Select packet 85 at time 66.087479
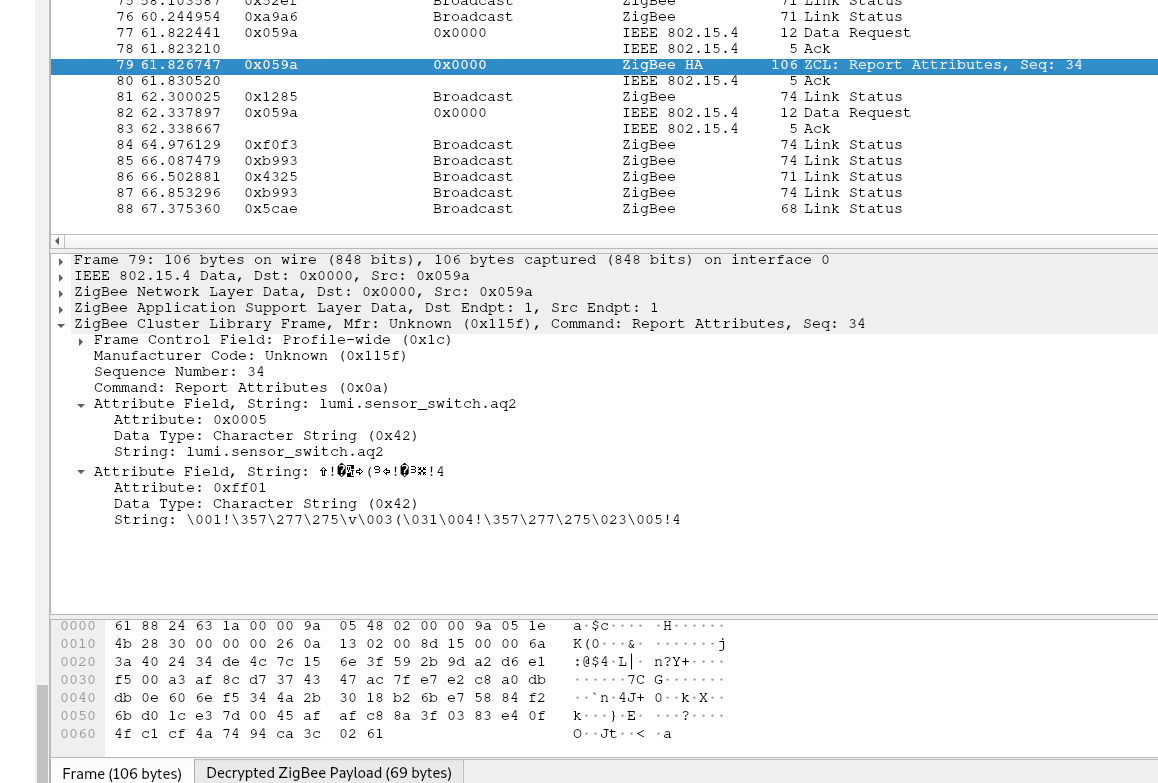 [604, 161]
